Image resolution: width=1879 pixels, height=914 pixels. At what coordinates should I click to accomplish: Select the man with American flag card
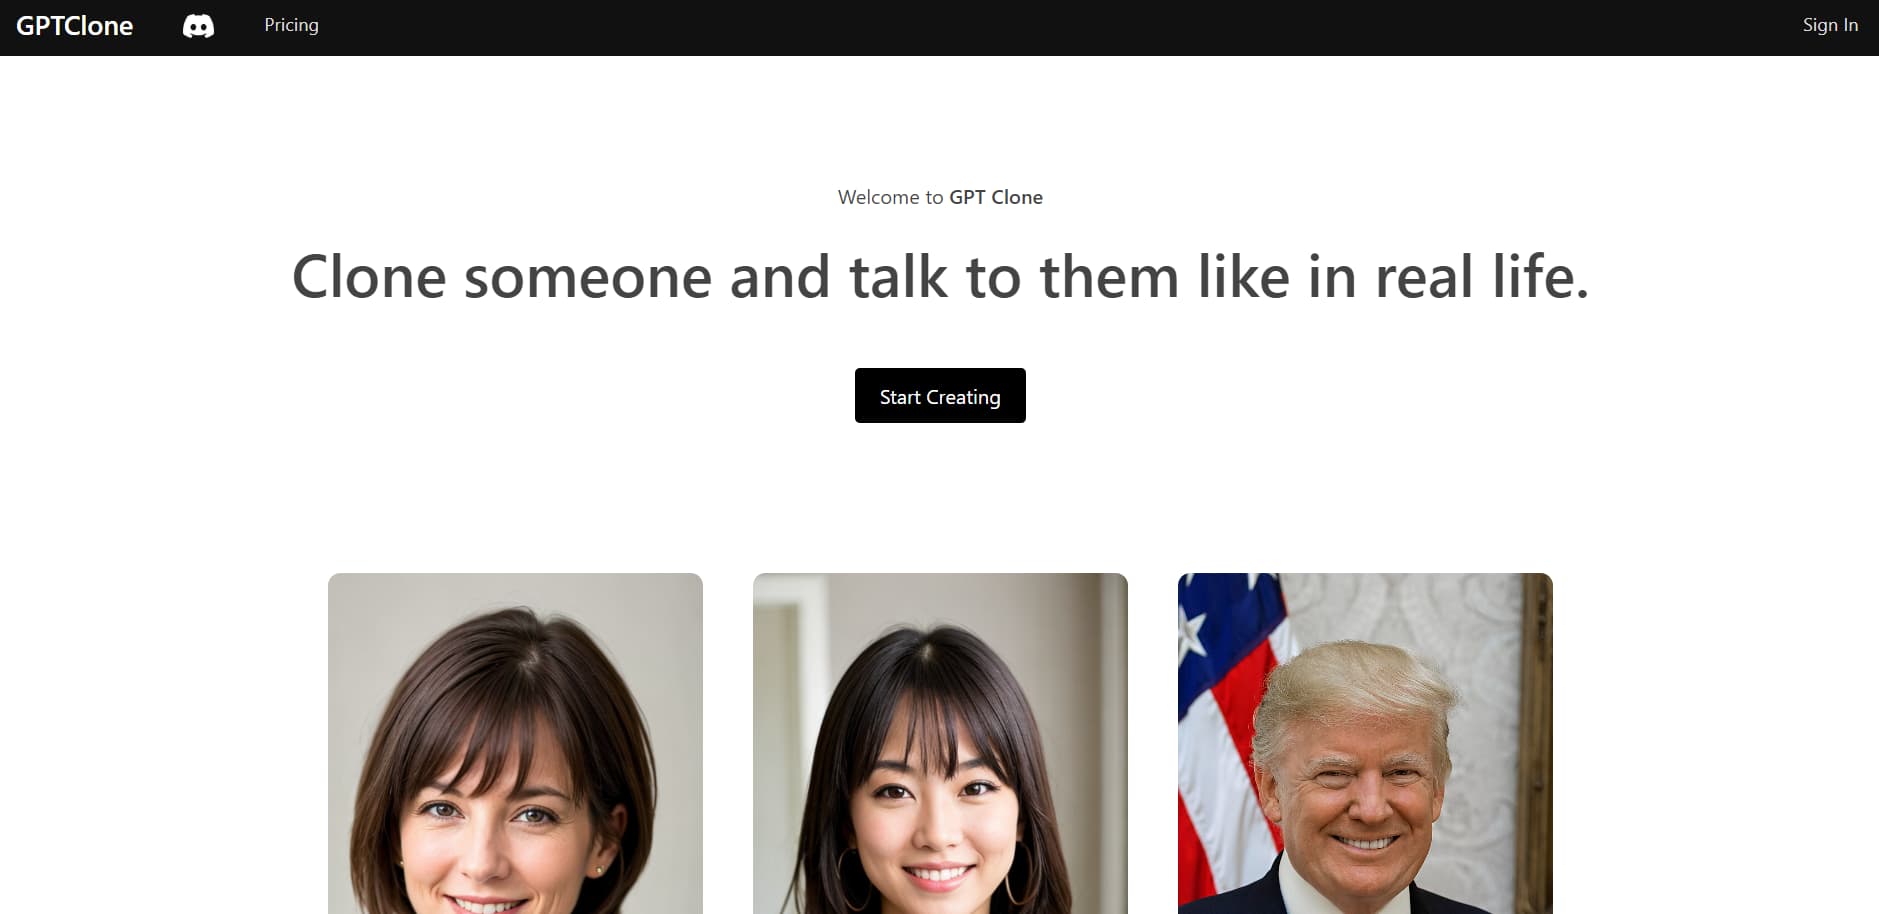coord(1365,743)
